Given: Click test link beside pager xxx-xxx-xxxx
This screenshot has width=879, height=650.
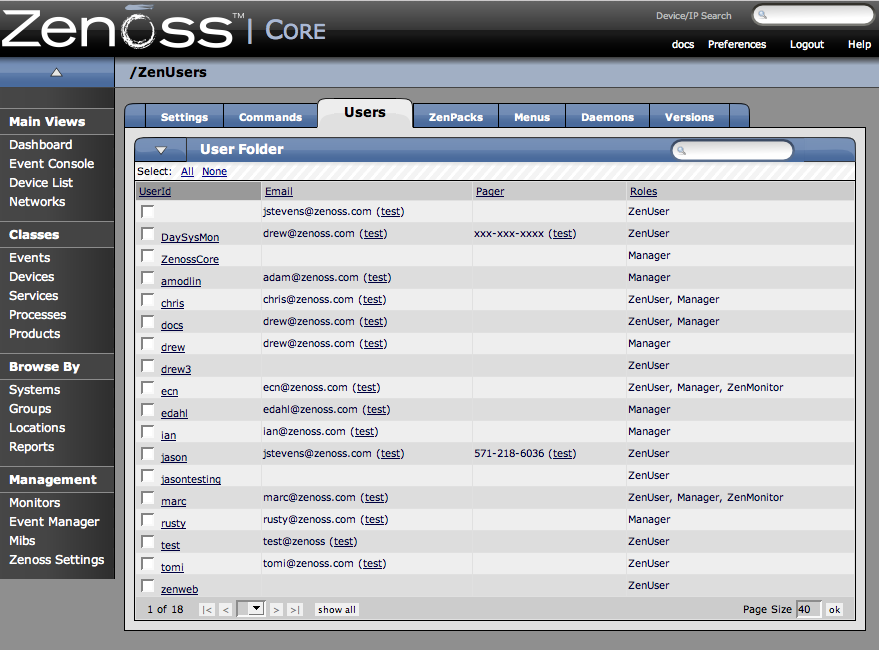Looking at the screenshot, I should [562, 233].
